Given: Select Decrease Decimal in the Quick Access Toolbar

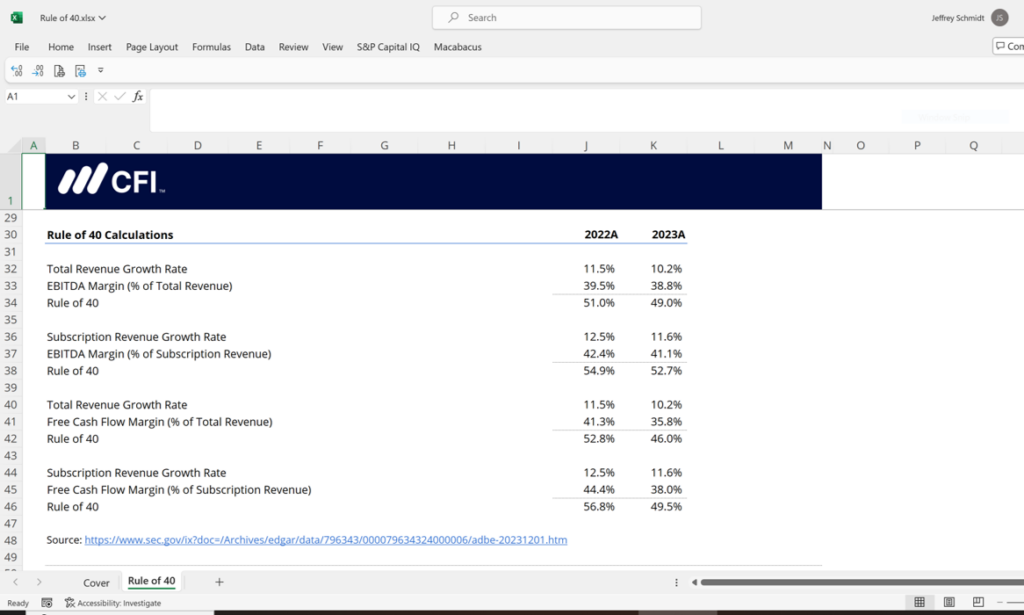Looking at the screenshot, I should tap(37, 70).
